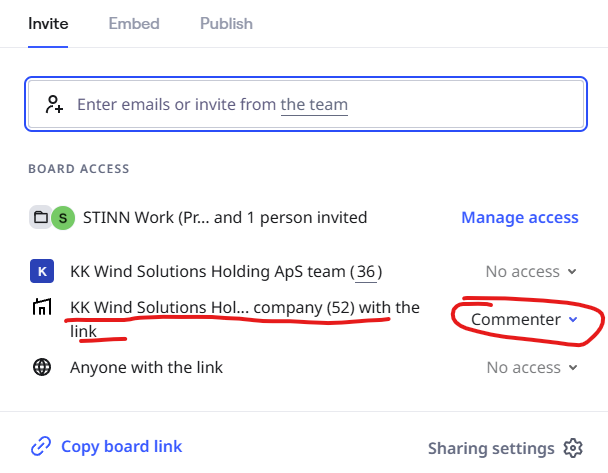Click the underlined 36 member count
Viewport: 608px width, 473px height.
click(366, 272)
